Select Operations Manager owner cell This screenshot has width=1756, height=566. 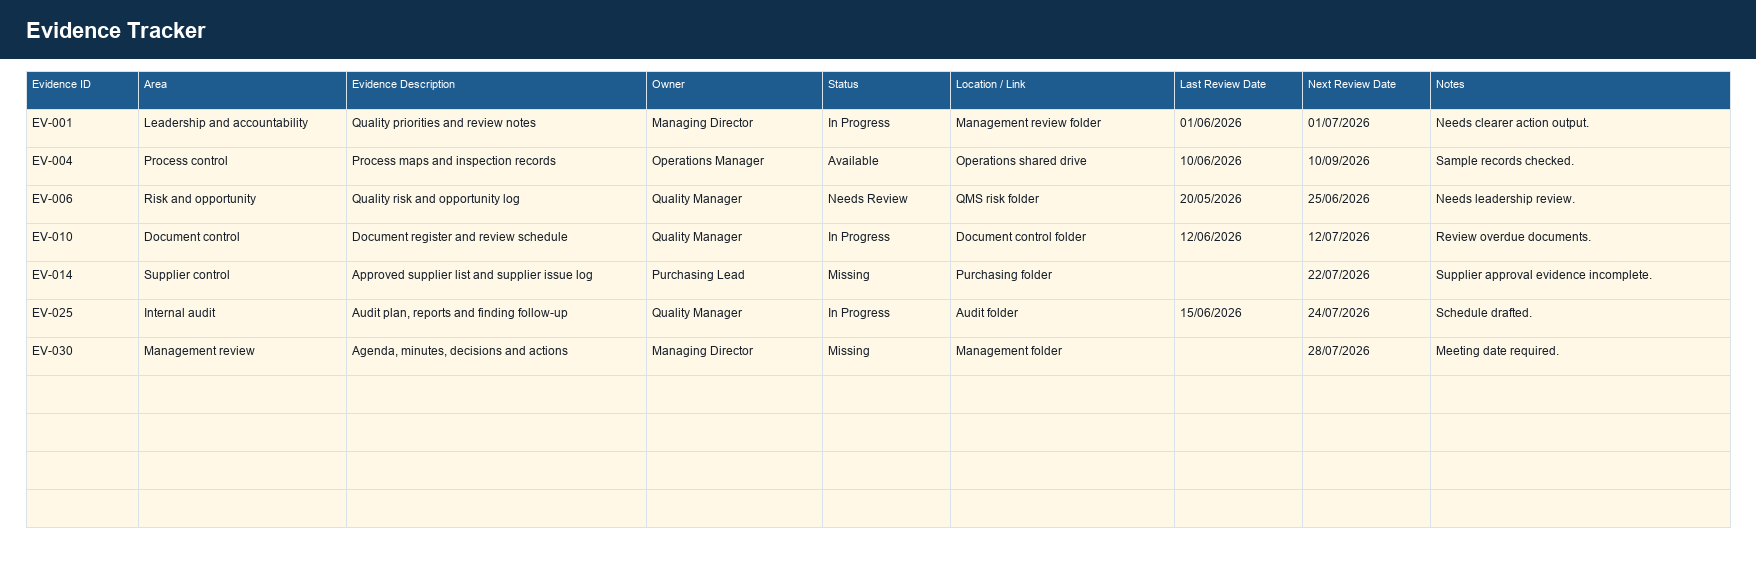pos(734,166)
